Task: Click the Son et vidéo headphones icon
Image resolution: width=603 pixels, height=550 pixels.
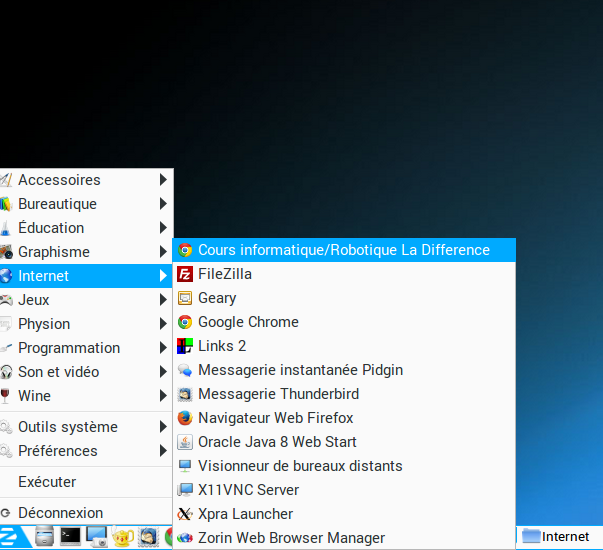Action: point(6,372)
